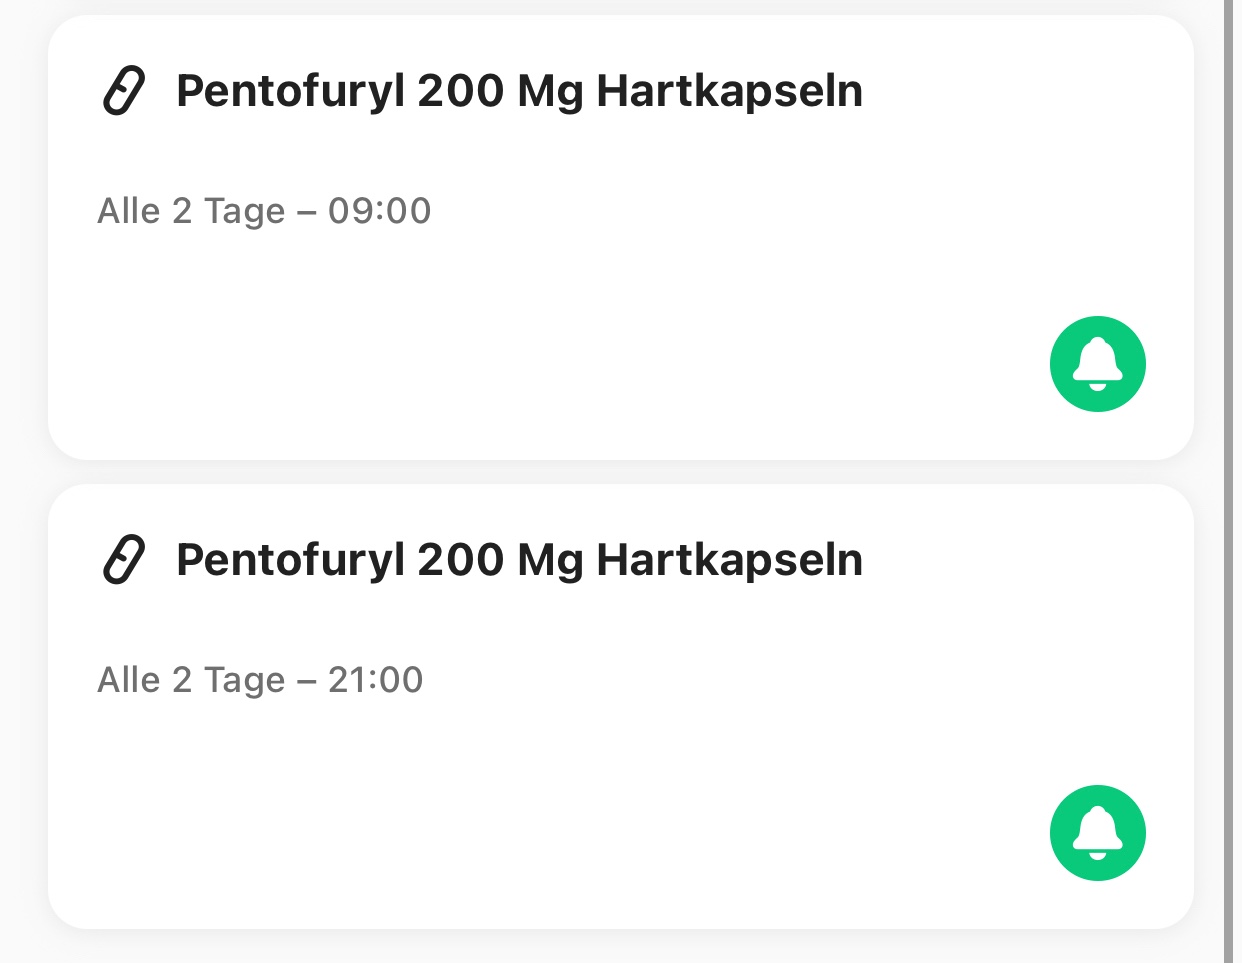This screenshot has height=963, width=1242.
Task: Click "Alle 2 Tage" in the lower card
Action: click(191, 680)
